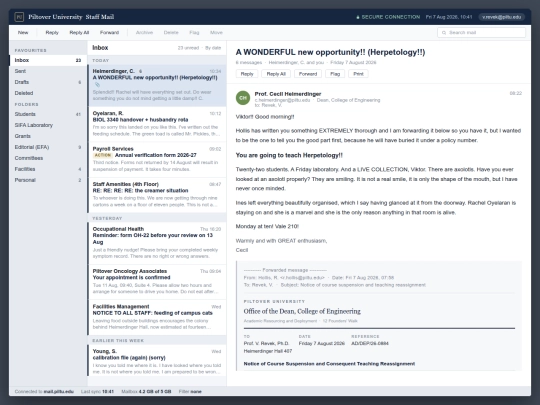
Task: Open Heimerdinger's WONDERFUL new opportunity message
Action: pos(157,85)
